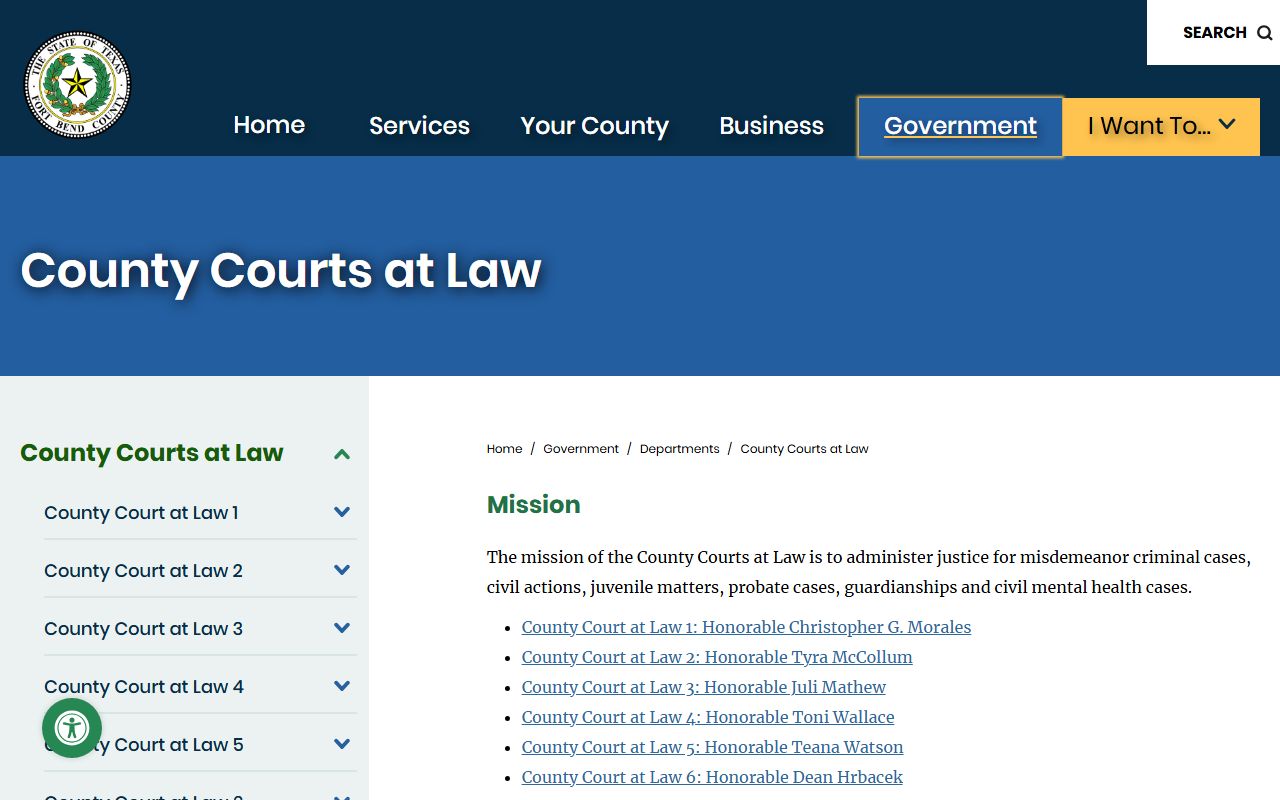Open County Court at Law 2 McCollum link
This screenshot has height=800, width=1280.
717,657
